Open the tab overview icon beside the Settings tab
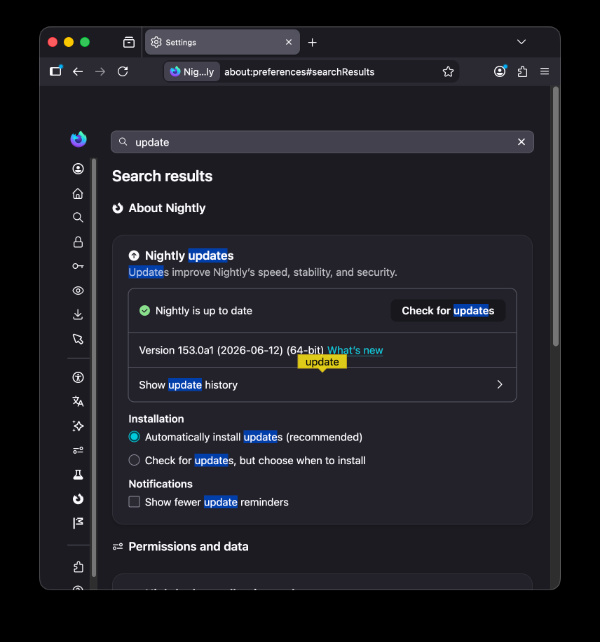 (x=129, y=42)
